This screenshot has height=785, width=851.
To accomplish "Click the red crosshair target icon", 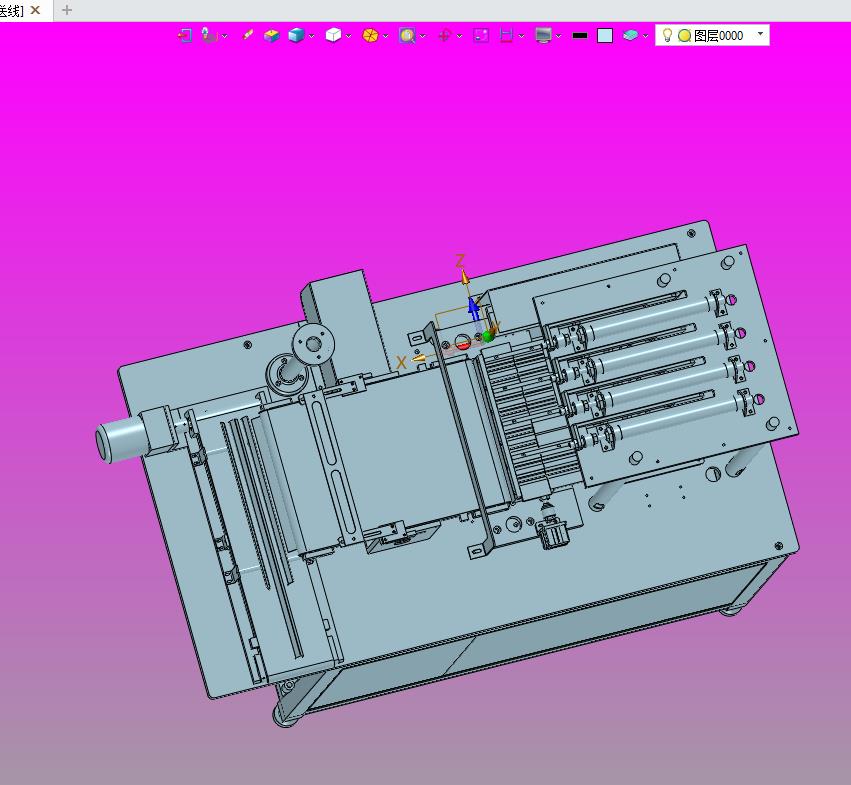I will (444, 36).
